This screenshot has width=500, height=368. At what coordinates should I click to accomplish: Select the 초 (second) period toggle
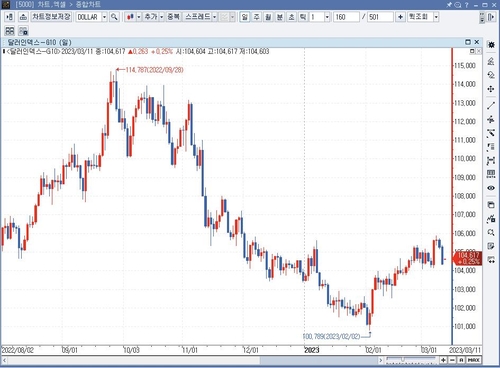[x=291, y=17]
